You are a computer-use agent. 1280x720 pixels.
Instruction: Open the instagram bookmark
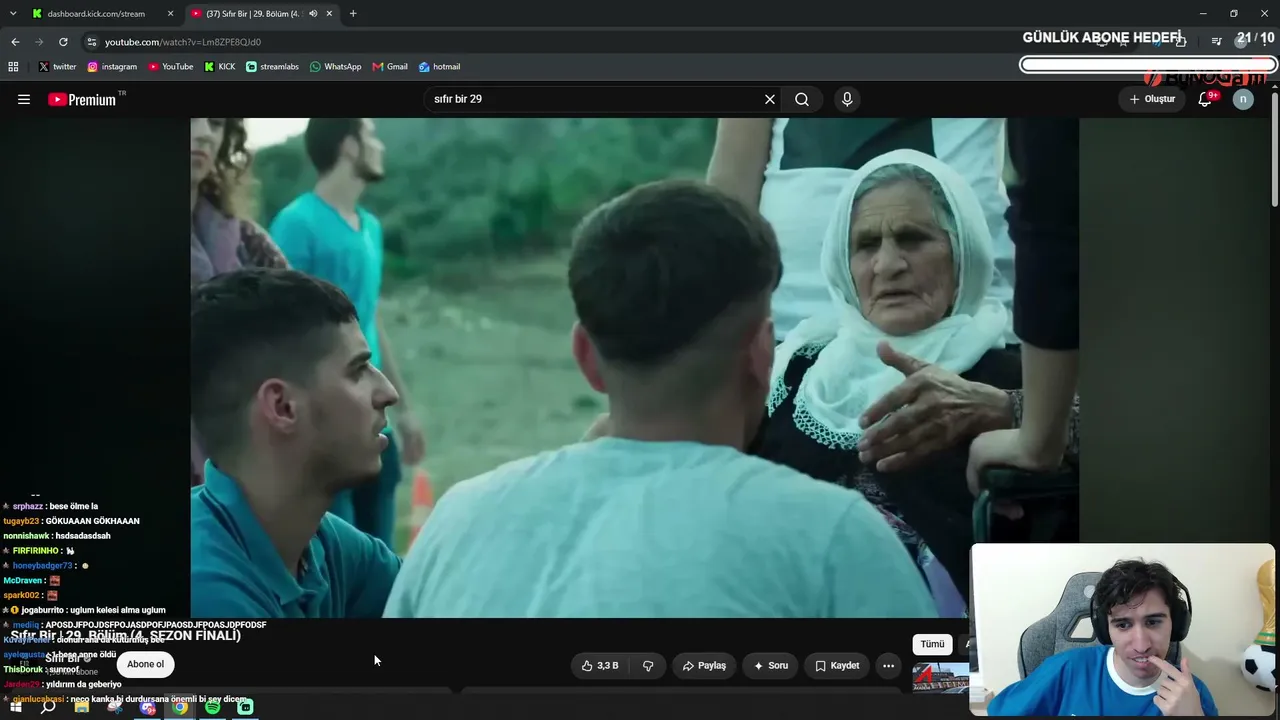[x=112, y=67]
